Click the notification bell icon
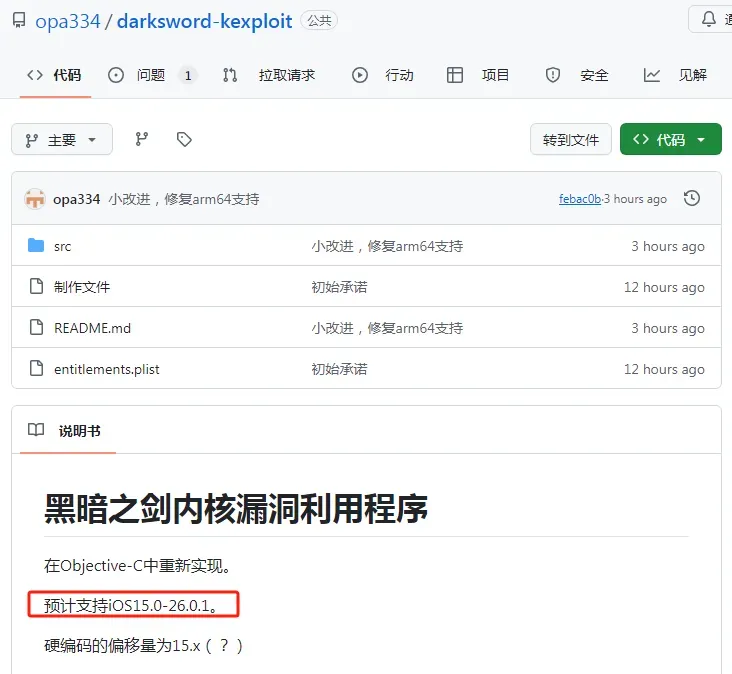The width and height of the screenshot is (732, 674). point(709,19)
